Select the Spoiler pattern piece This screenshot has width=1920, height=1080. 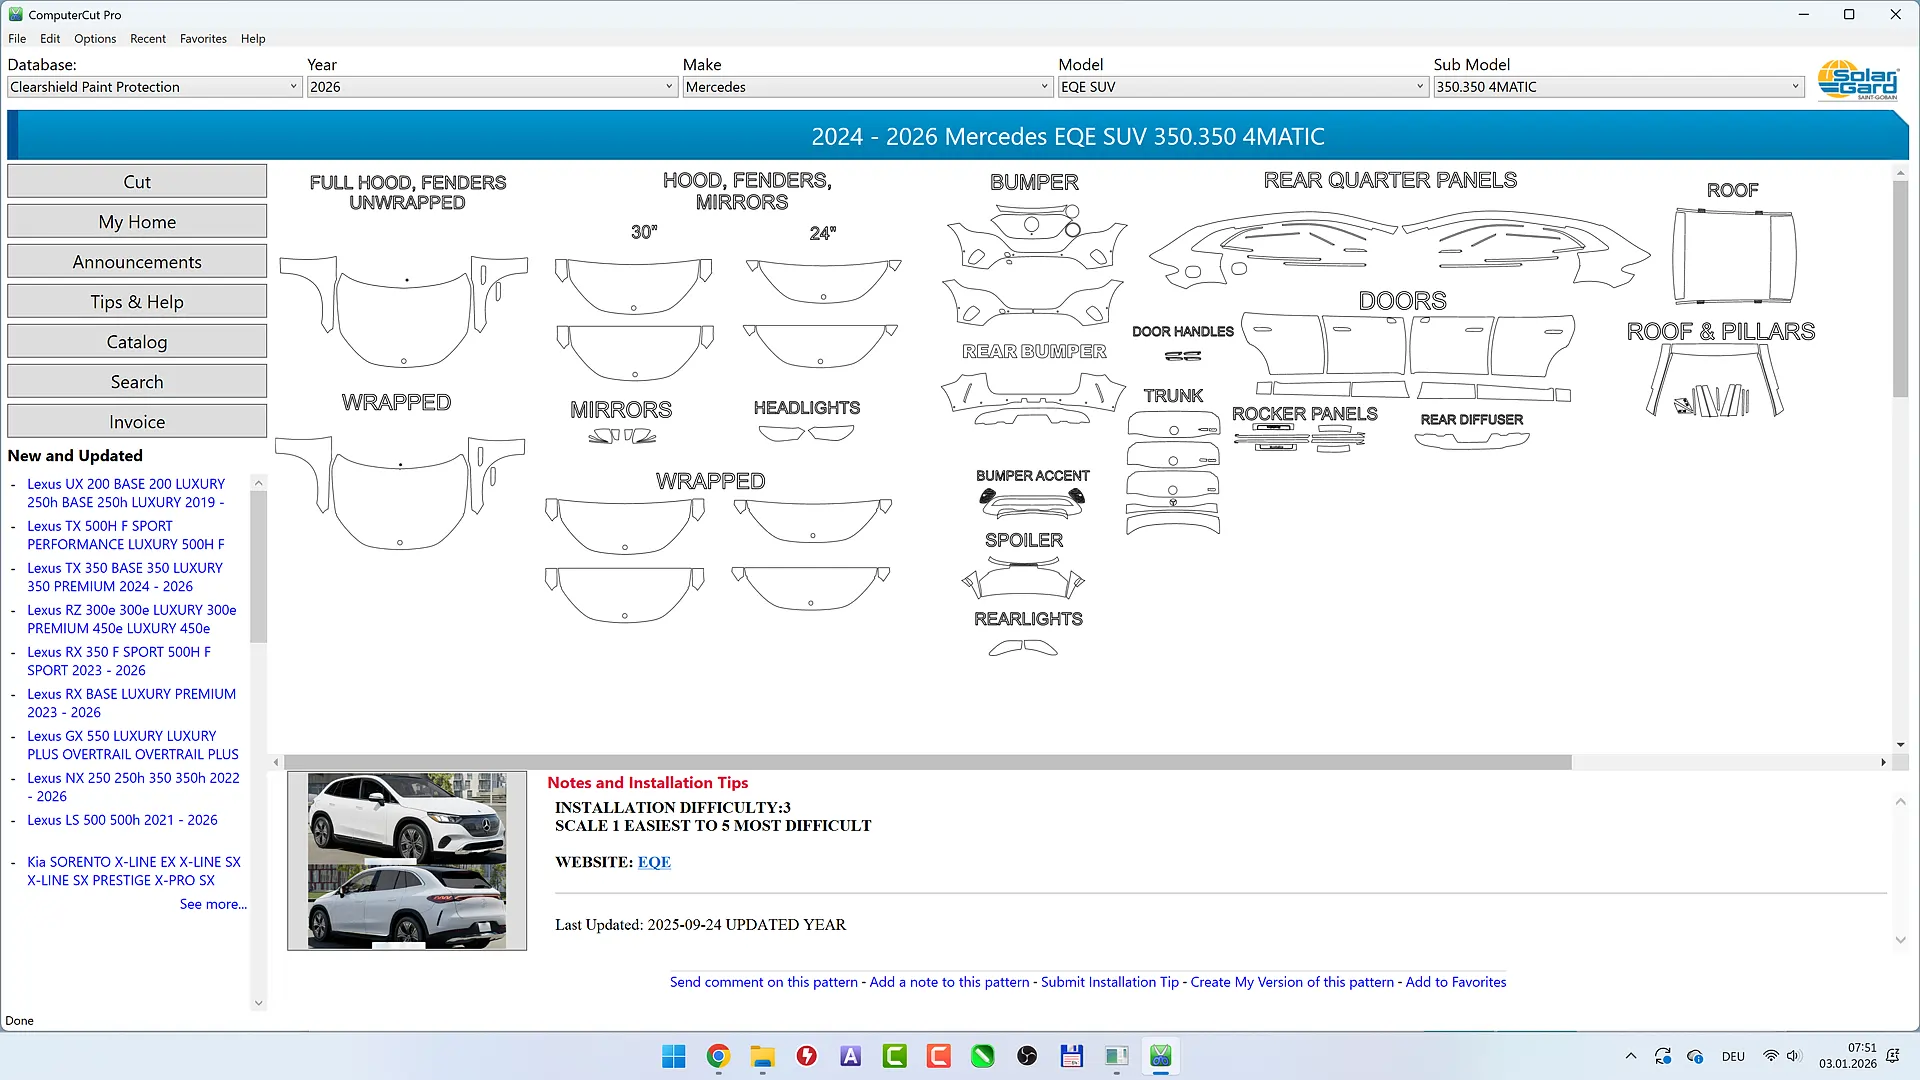(x=1023, y=577)
